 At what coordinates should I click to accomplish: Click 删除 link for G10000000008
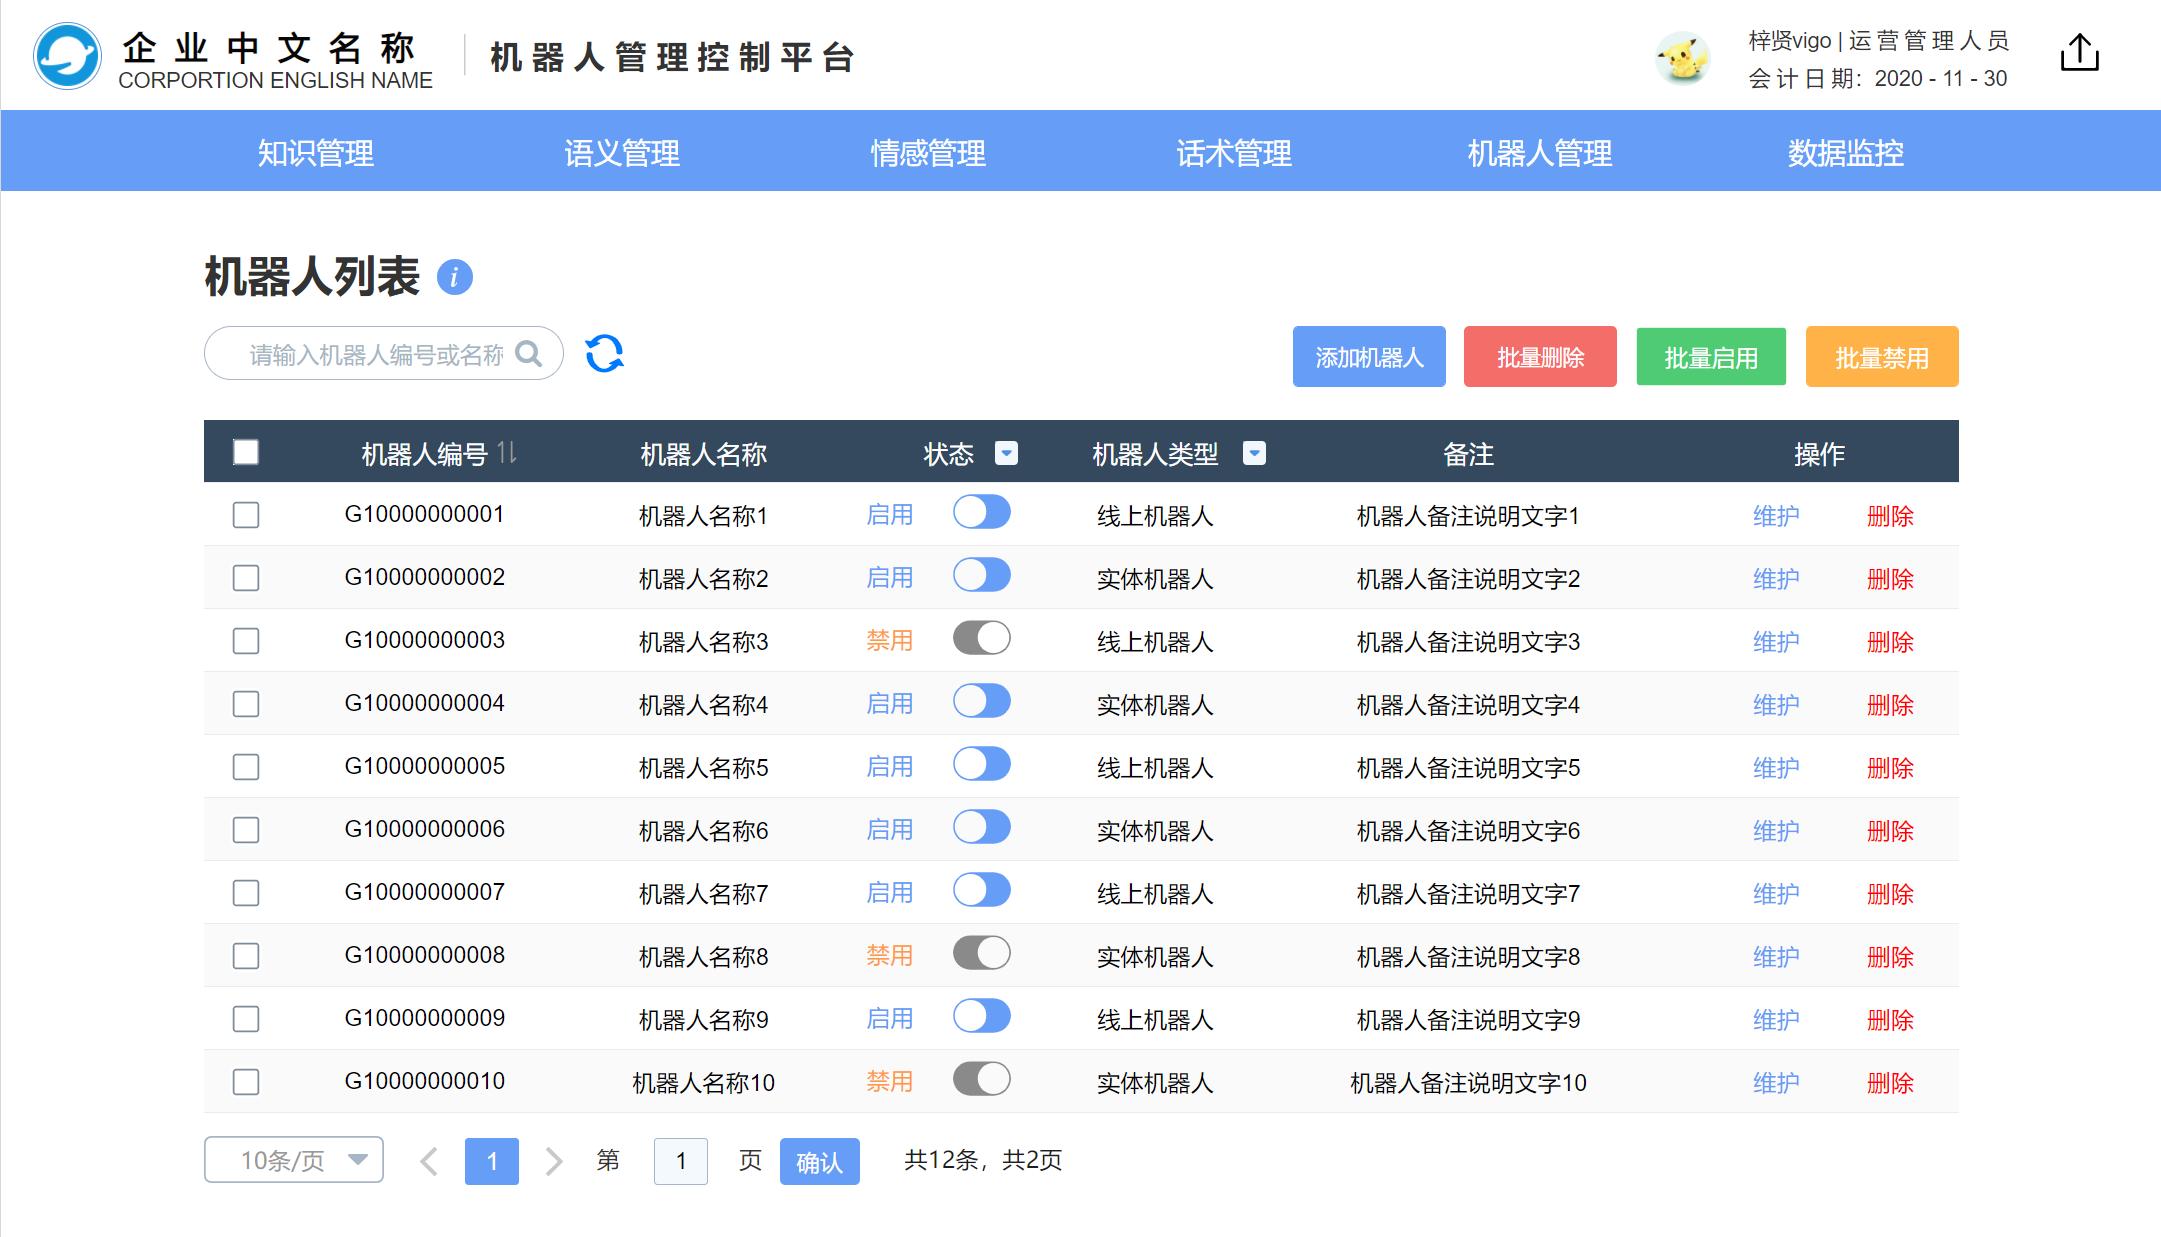pos(1889,957)
